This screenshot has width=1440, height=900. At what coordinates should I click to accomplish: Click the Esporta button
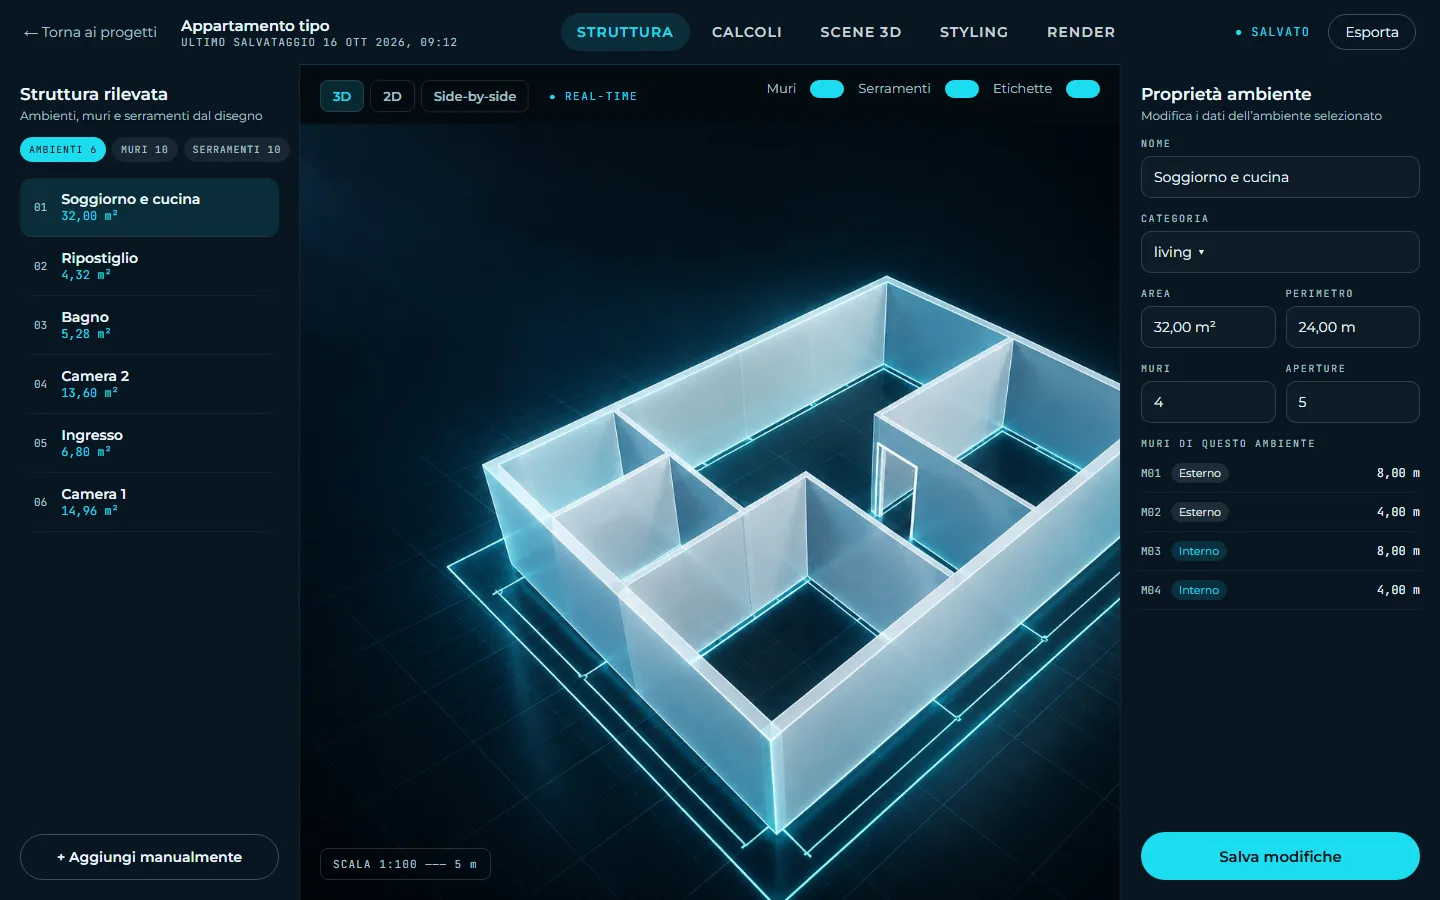1372,32
